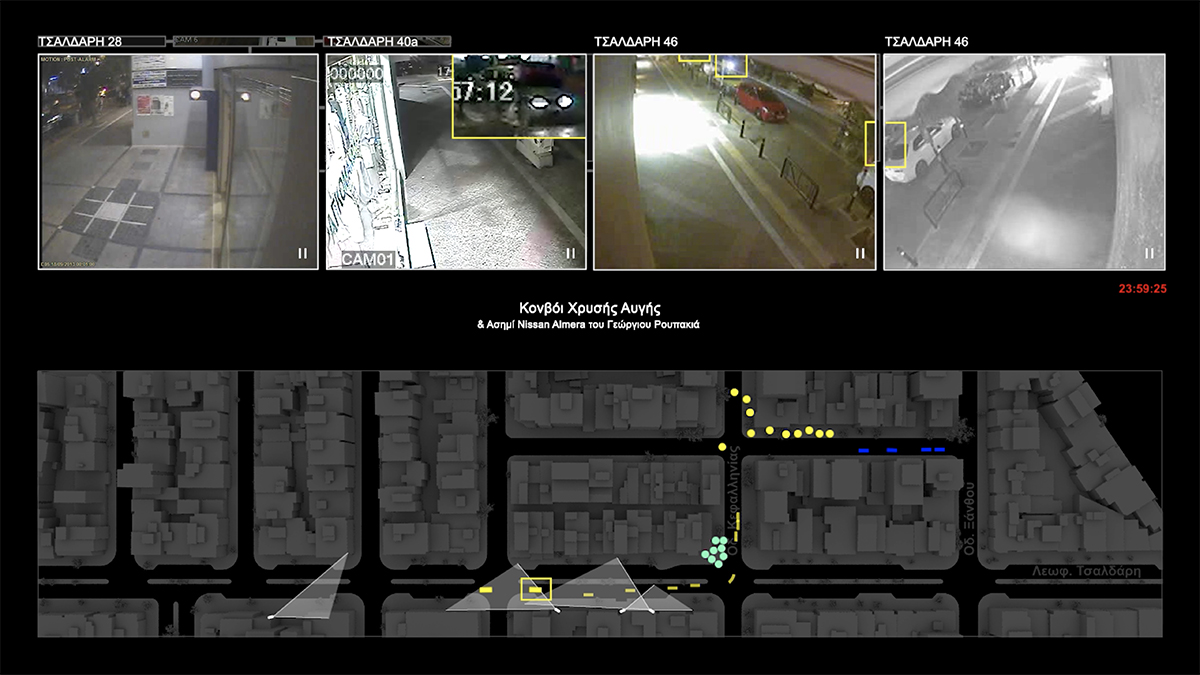Image resolution: width=1200 pixels, height=675 pixels.
Task: Click the zoomed car inset in 40a feed
Action: coord(518,96)
